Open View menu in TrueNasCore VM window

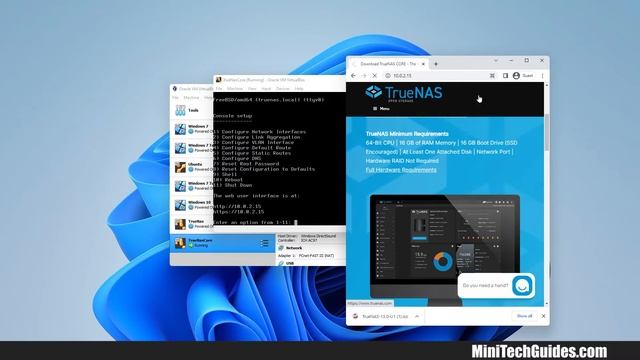point(252,89)
